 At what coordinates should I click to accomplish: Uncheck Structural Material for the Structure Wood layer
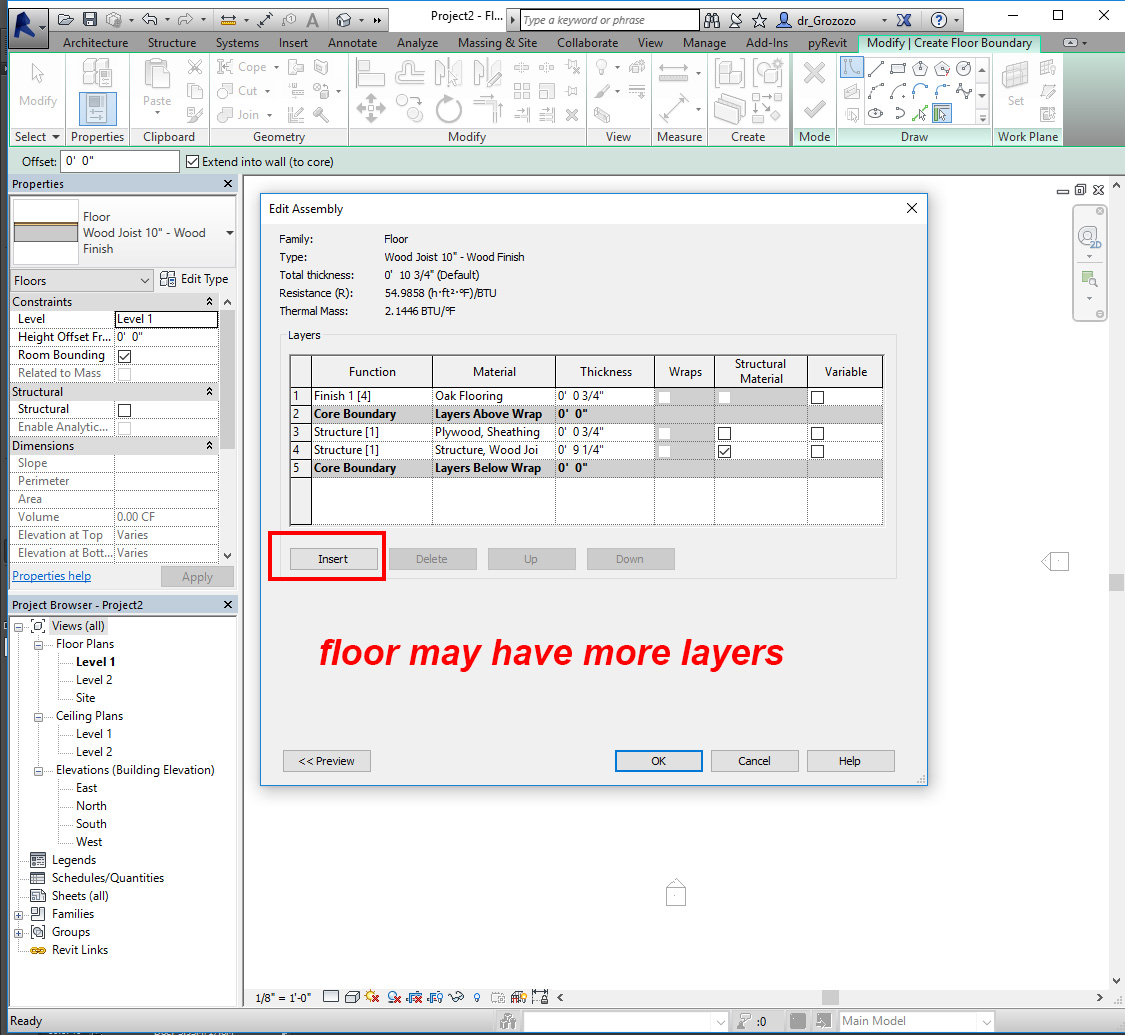pyautogui.click(x=725, y=450)
